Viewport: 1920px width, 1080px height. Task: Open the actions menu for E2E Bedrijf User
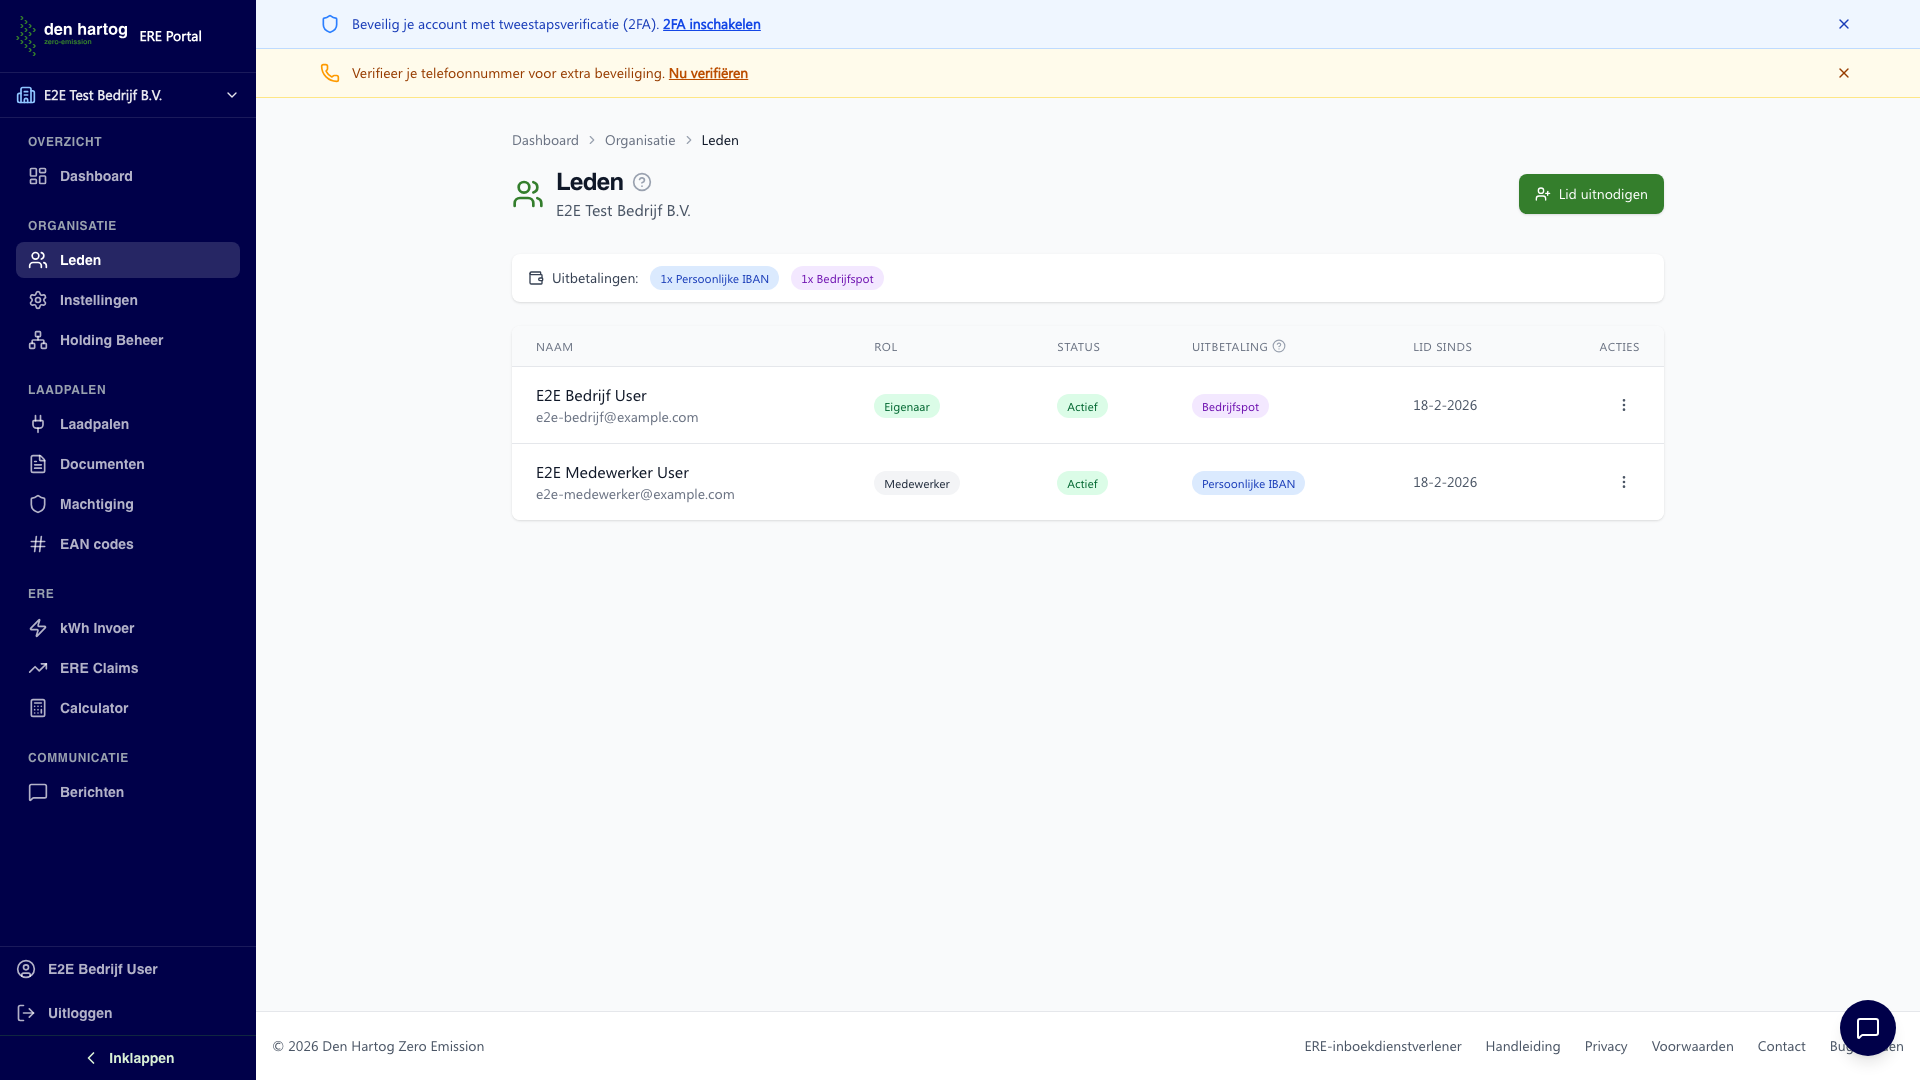1623,405
